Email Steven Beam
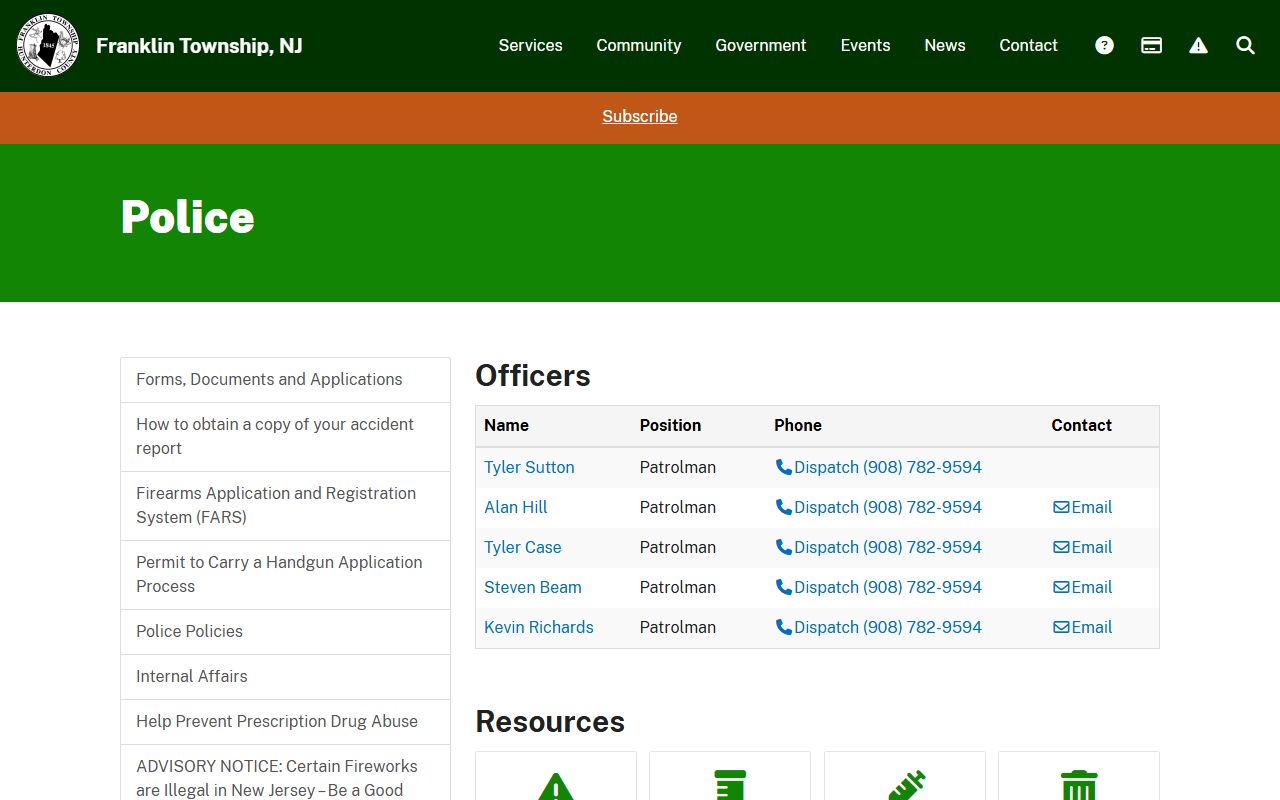The image size is (1280, 800). [1082, 588]
